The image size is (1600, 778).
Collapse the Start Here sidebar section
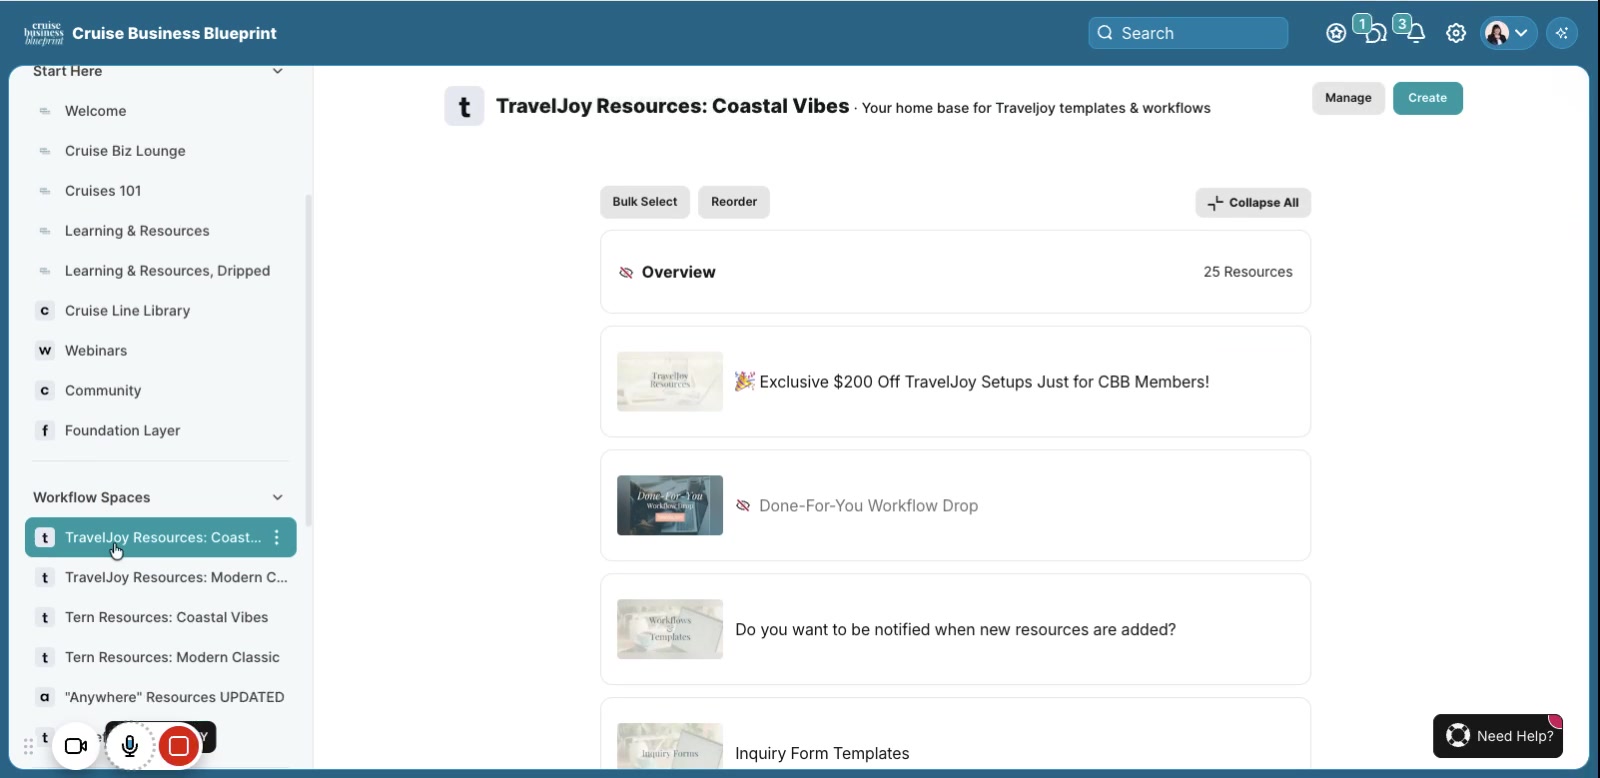click(278, 71)
